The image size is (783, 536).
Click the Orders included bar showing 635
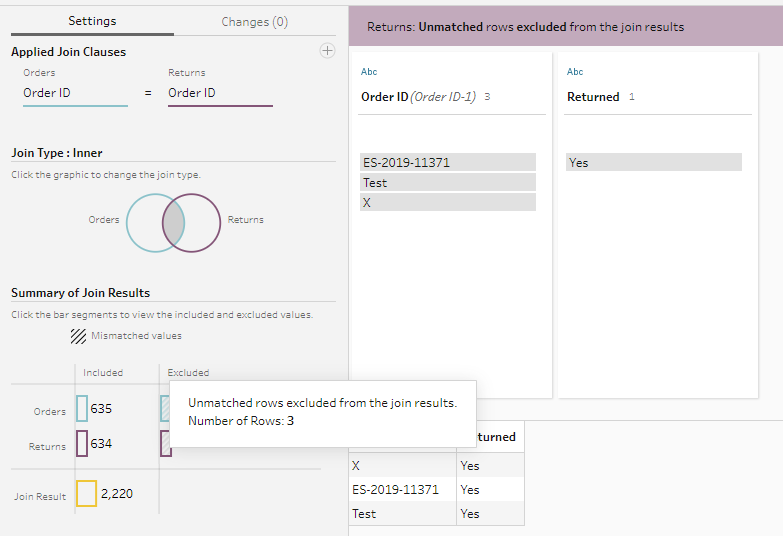pos(82,408)
